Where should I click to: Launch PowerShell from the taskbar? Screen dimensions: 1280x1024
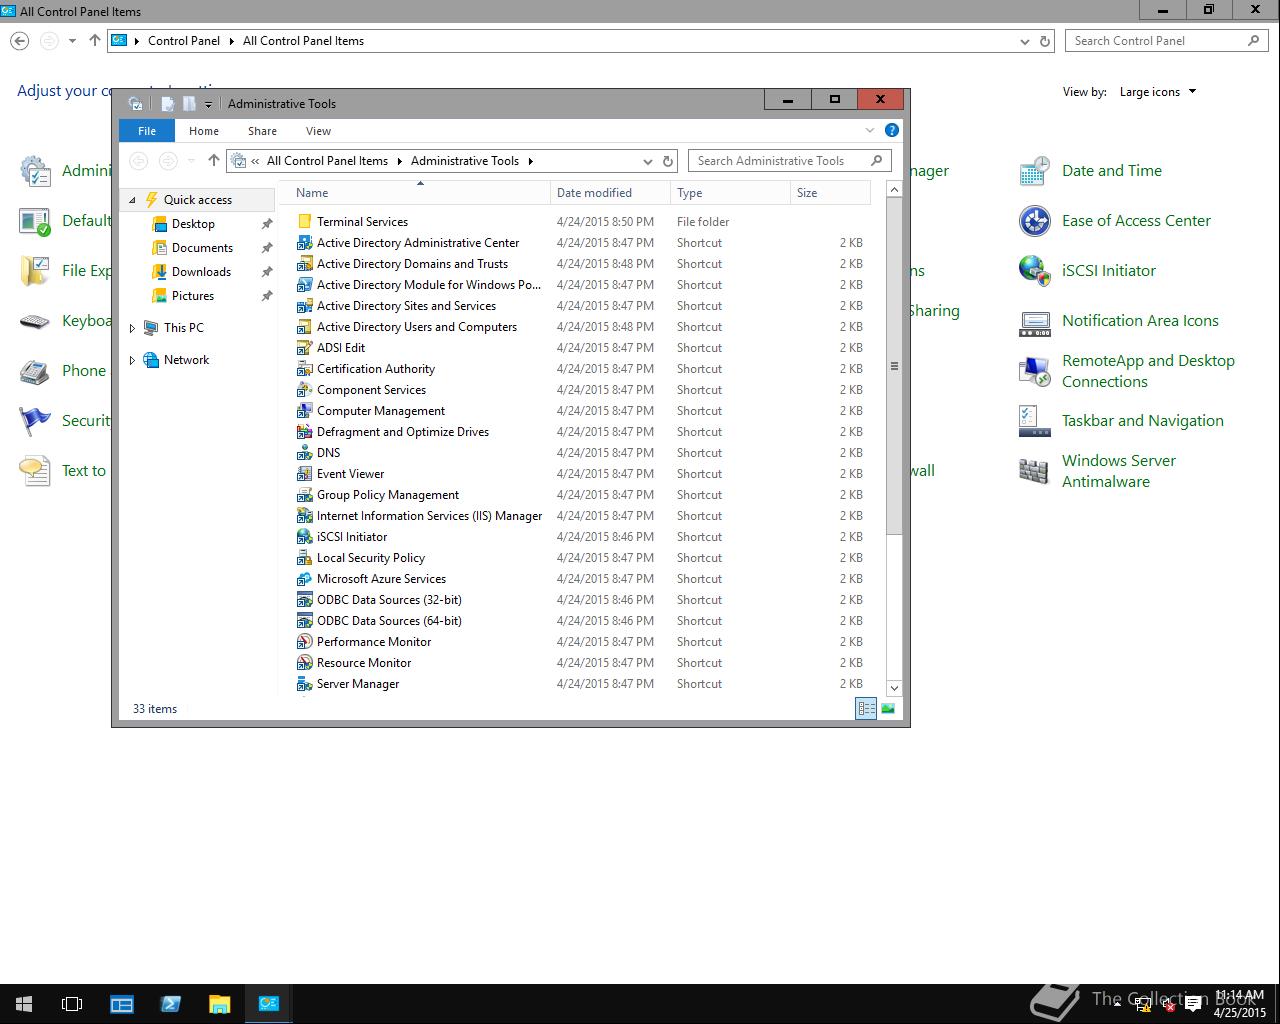[170, 1004]
